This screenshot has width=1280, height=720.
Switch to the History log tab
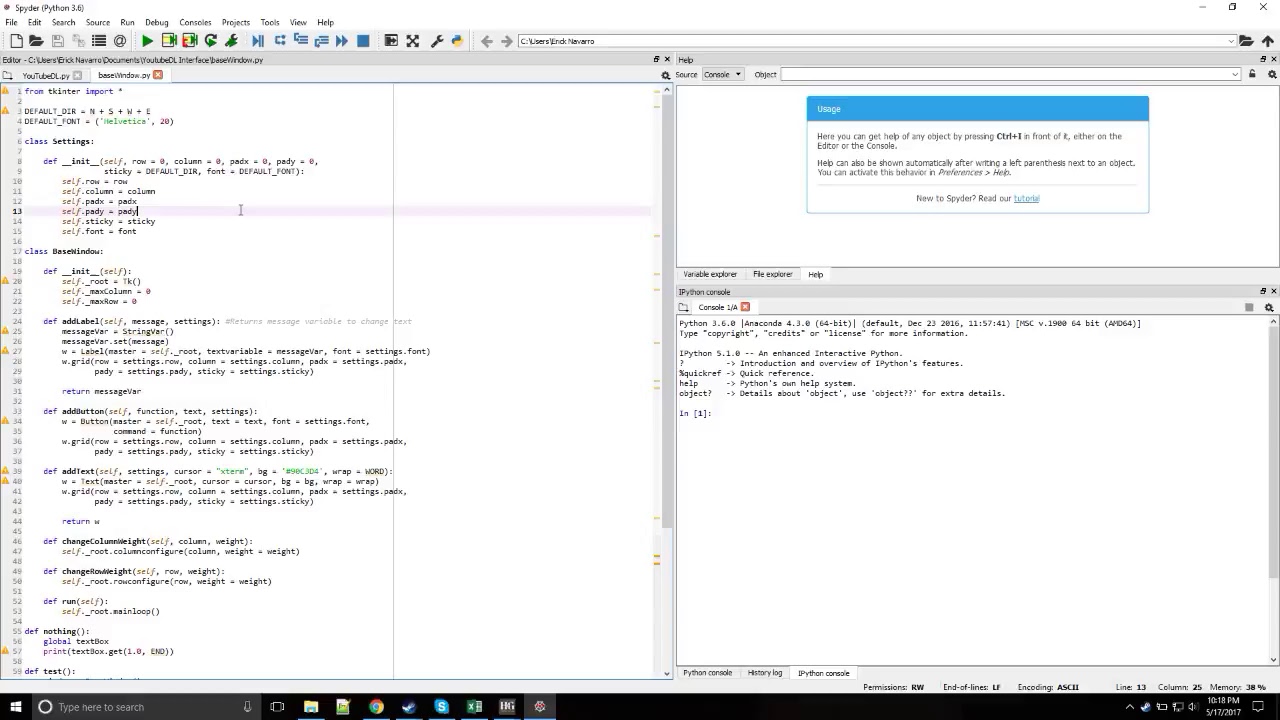[765, 673]
